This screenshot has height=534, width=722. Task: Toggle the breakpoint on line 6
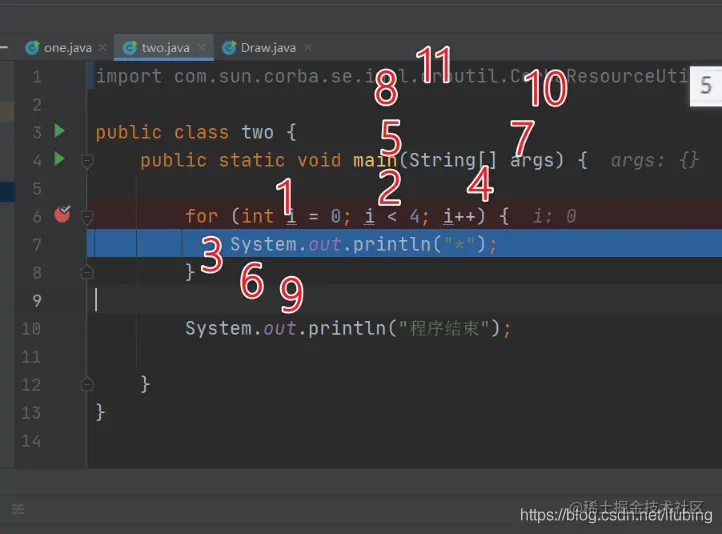click(62, 214)
